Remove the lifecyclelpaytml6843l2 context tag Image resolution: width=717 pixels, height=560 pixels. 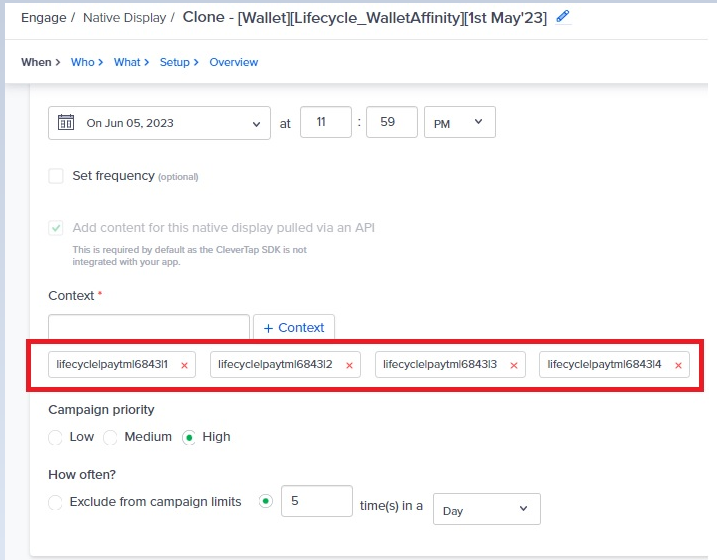(x=349, y=365)
